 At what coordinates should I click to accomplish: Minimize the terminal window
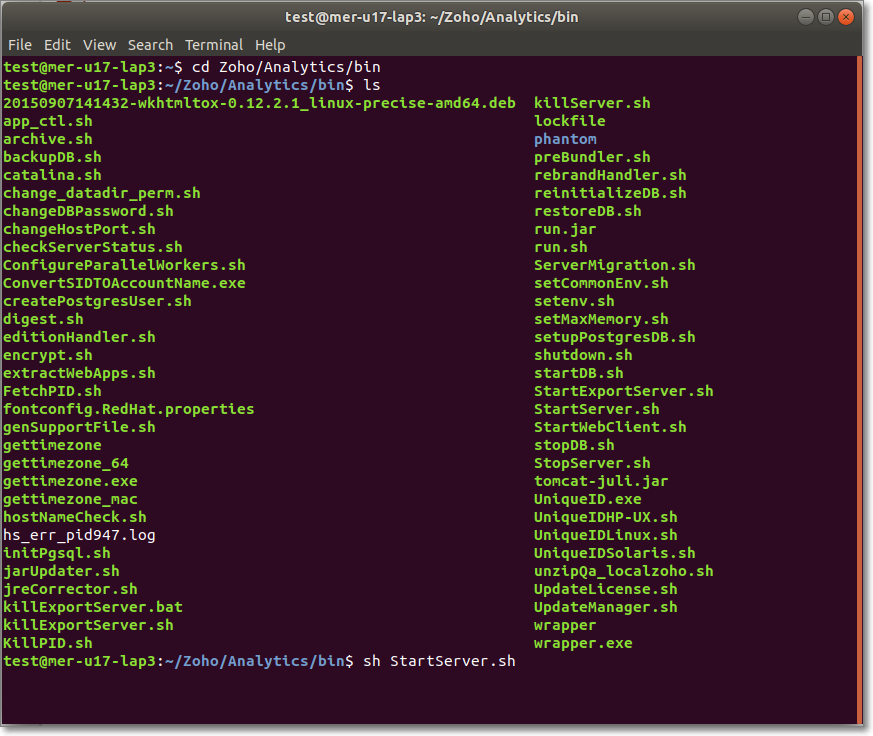[806, 17]
